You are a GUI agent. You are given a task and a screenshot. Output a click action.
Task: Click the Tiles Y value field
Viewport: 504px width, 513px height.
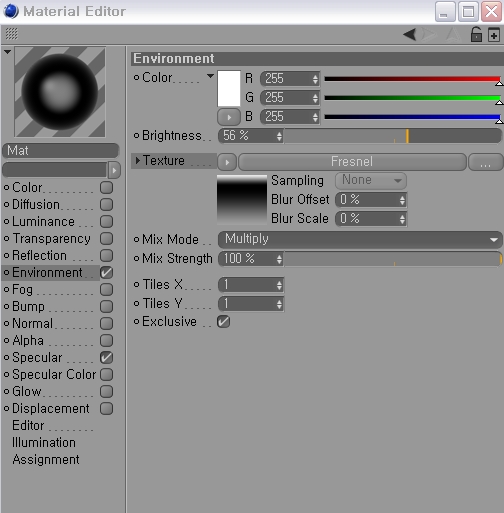[x=251, y=304]
